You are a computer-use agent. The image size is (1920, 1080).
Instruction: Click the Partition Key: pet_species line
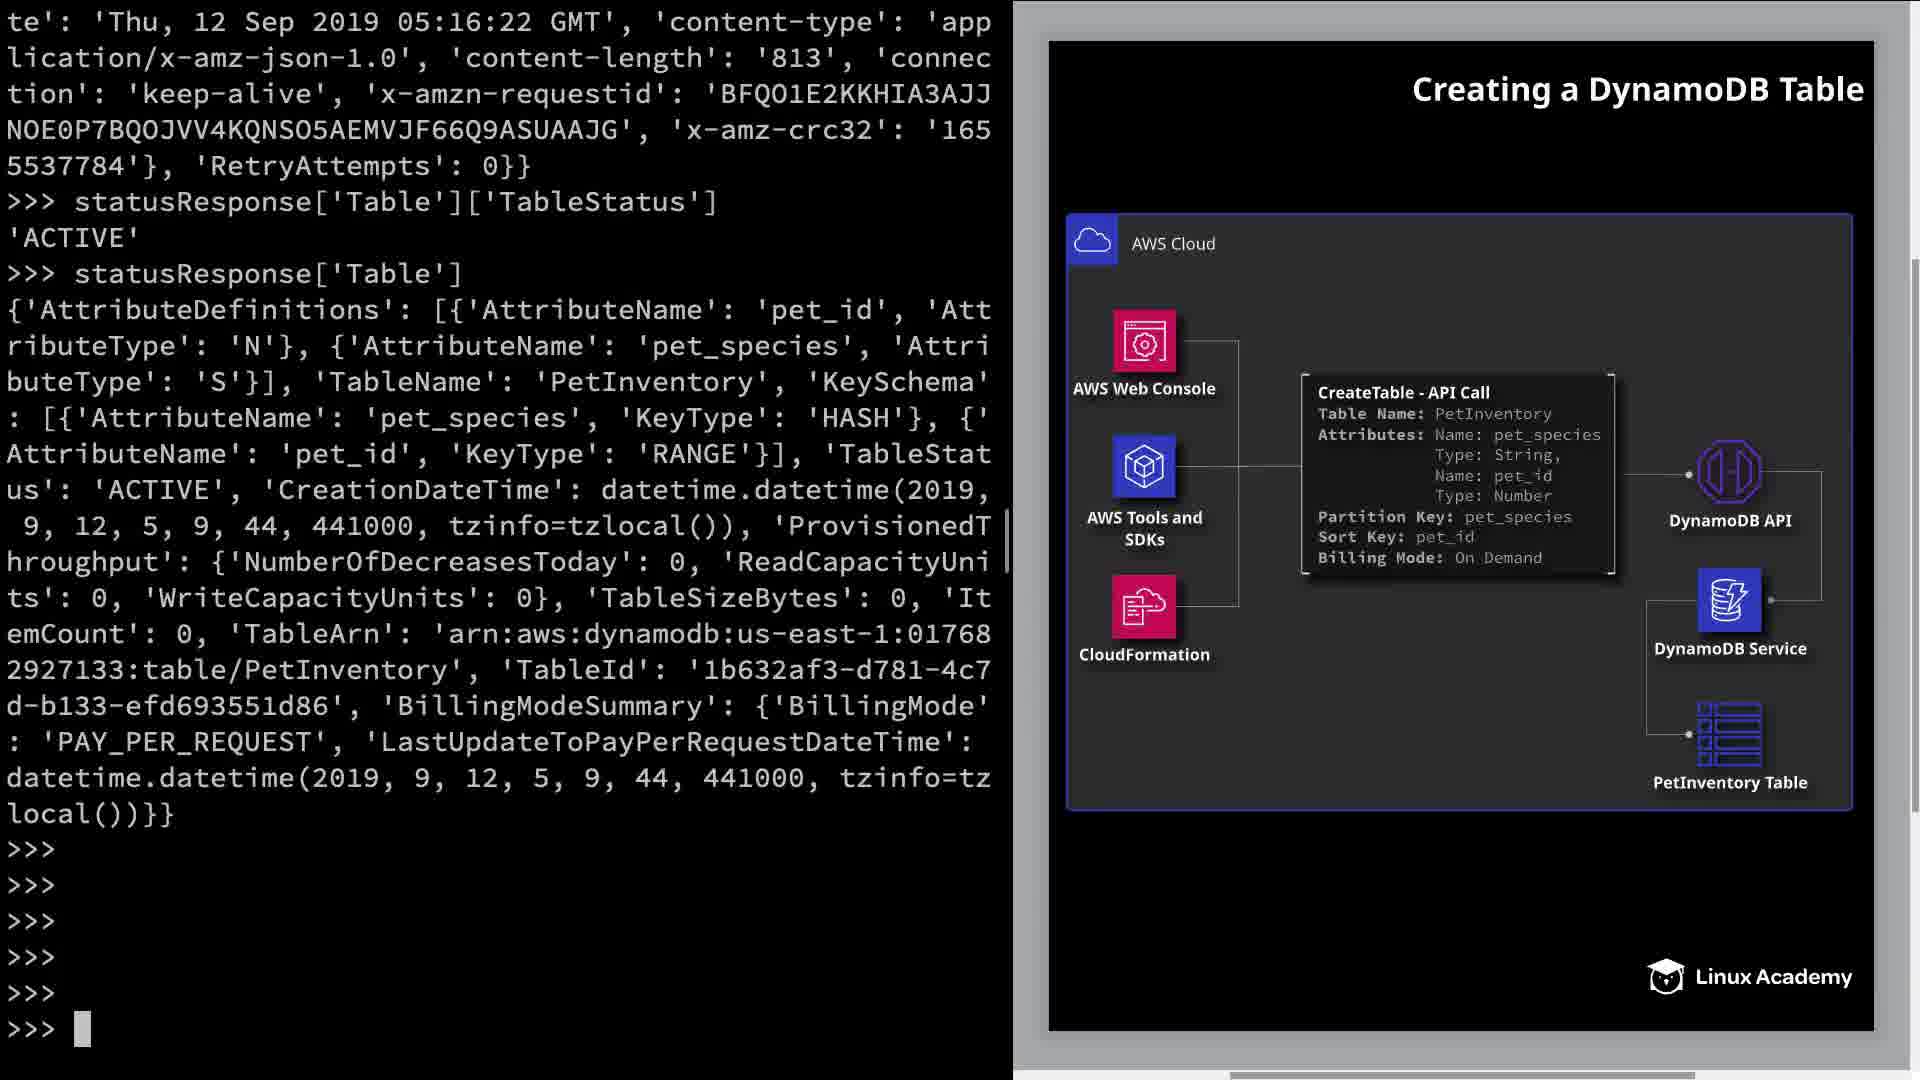point(1444,517)
